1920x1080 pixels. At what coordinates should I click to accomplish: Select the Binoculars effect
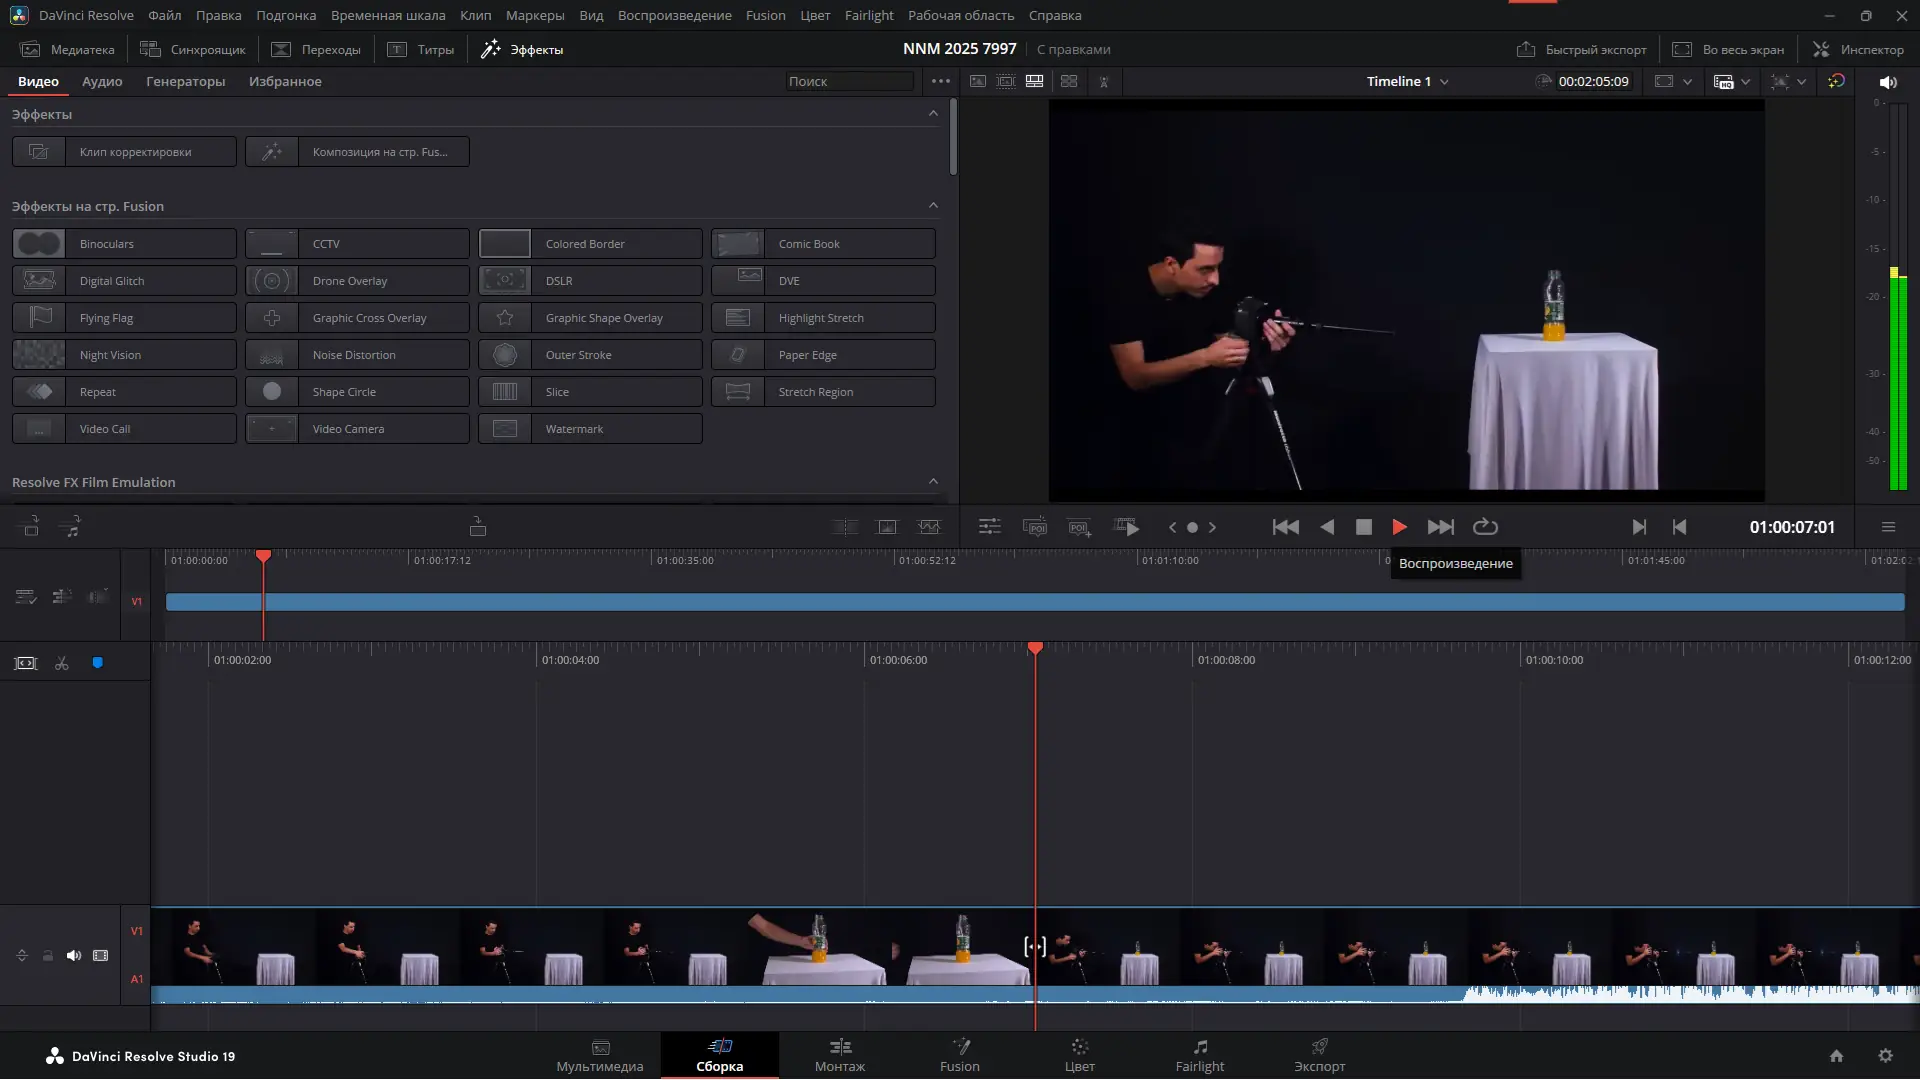(x=124, y=244)
